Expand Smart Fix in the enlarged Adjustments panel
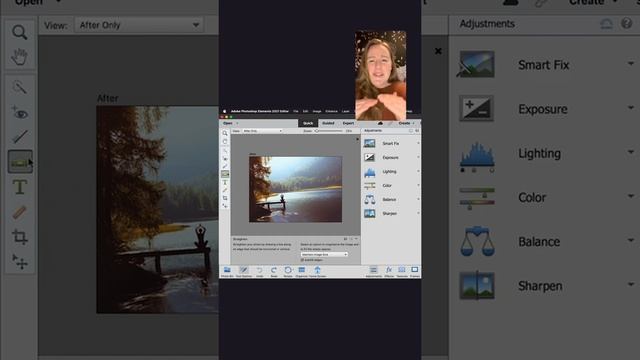 coord(631,64)
